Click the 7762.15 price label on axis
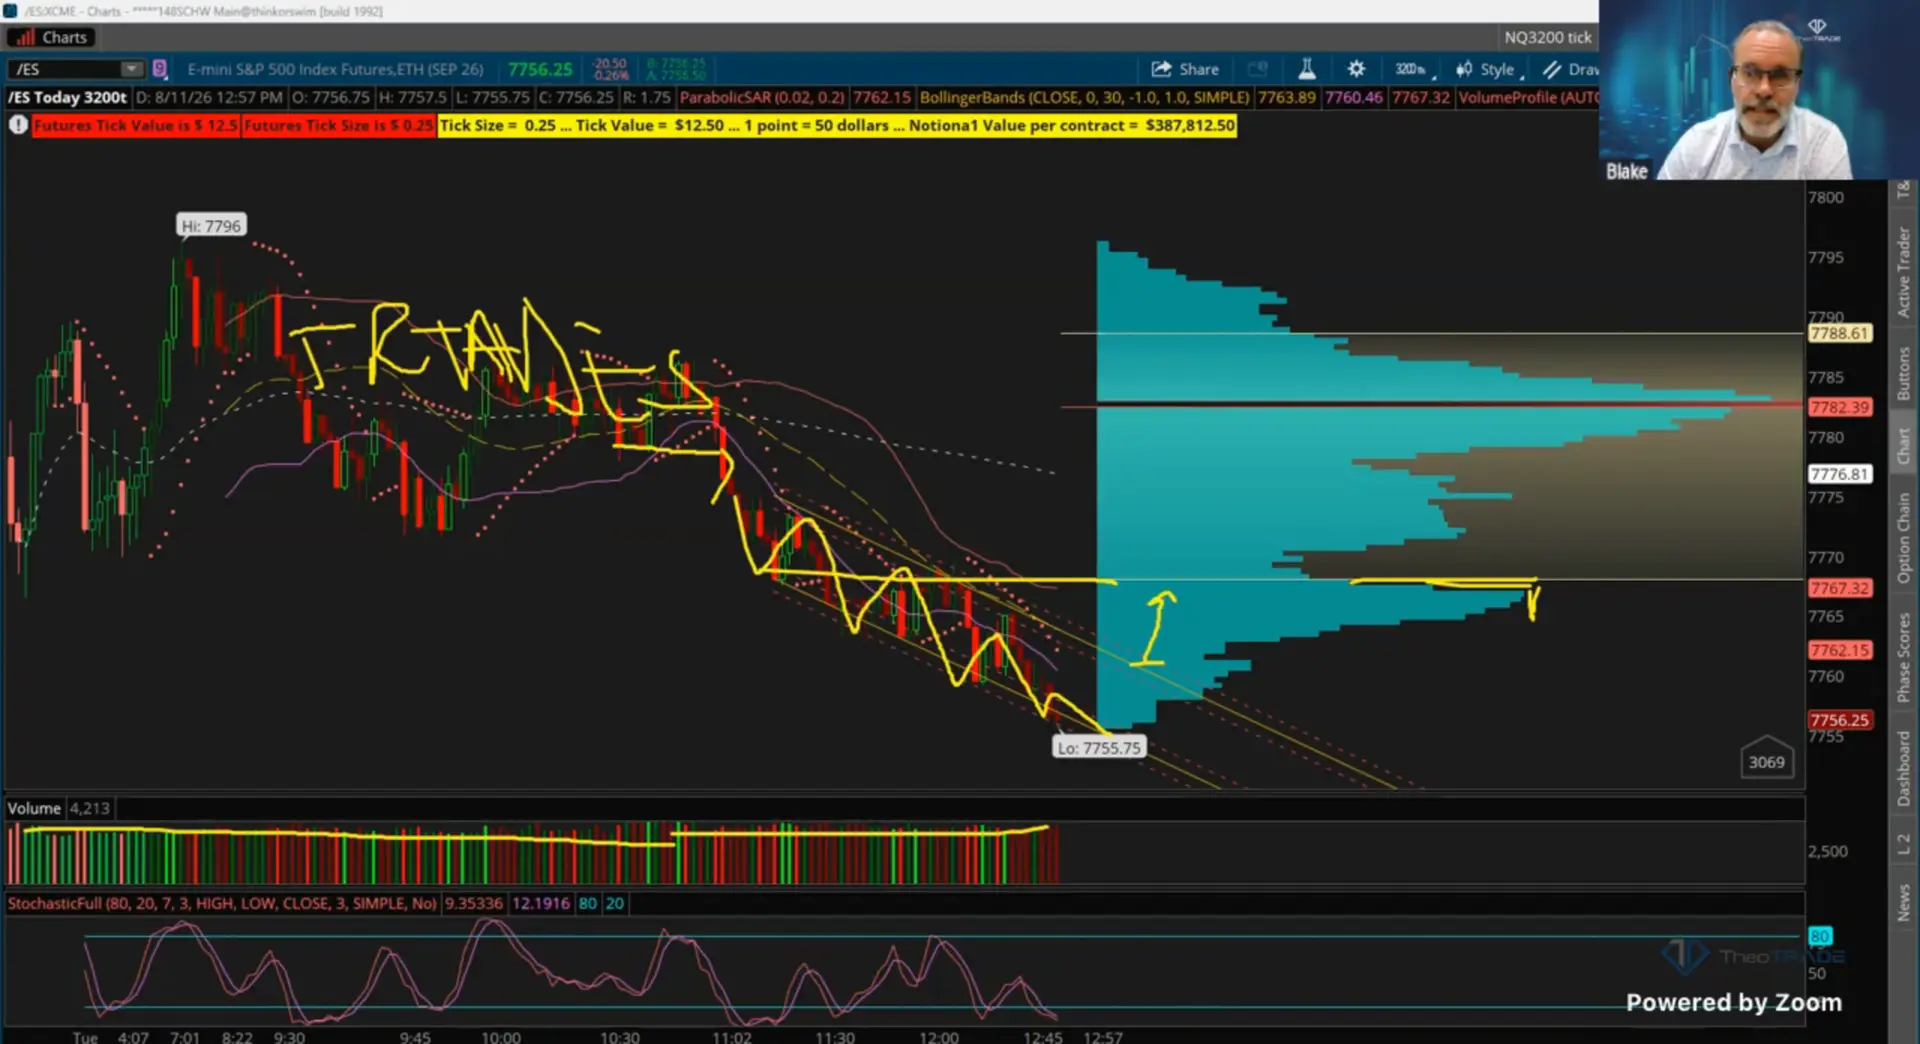The width and height of the screenshot is (1920, 1044). [1839, 650]
